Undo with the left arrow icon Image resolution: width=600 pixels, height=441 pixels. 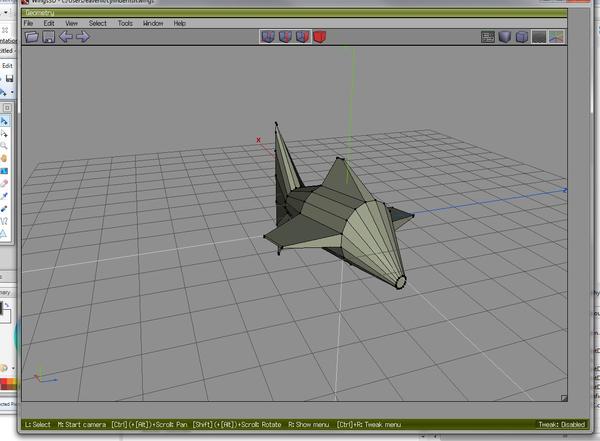(66, 37)
